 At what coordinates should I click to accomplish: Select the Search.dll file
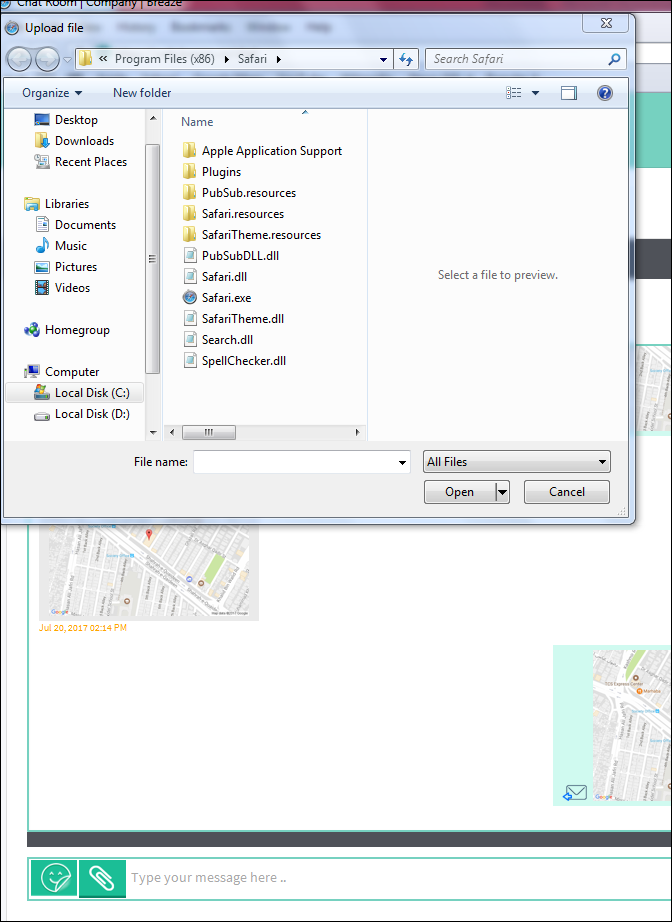tap(218, 340)
